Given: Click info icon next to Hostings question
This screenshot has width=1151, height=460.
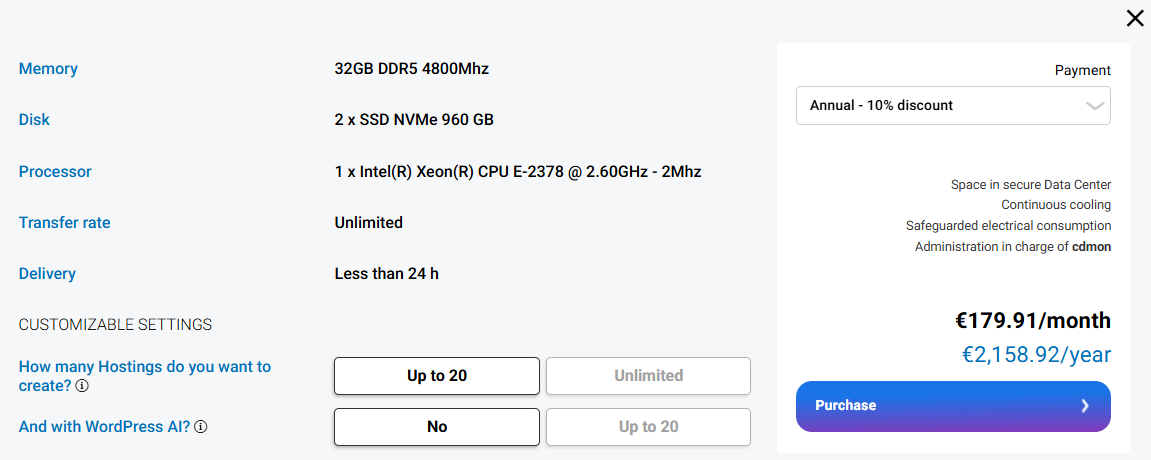Looking at the screenshot, I should [x=82, y=386].
